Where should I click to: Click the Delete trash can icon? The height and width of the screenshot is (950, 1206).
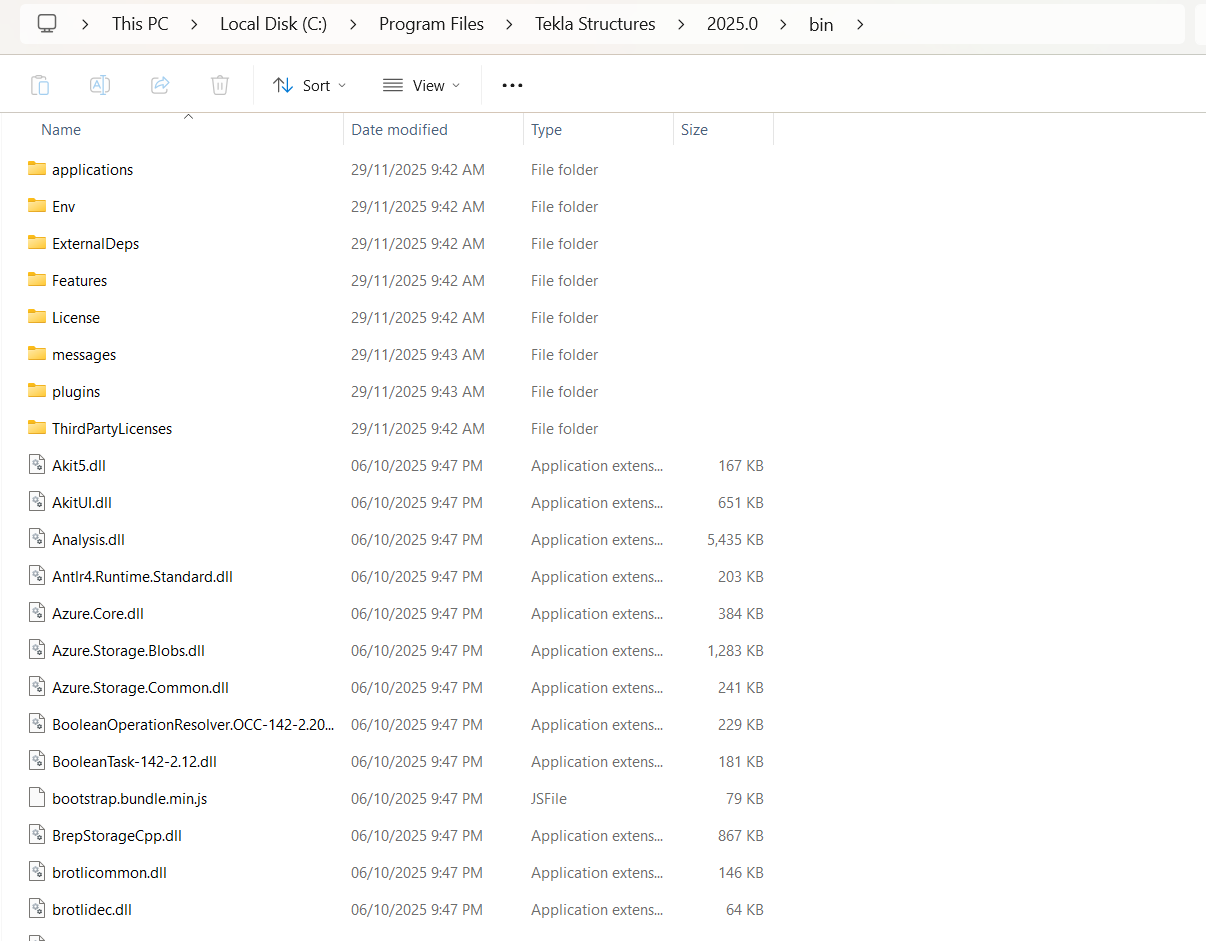[220, 85]
